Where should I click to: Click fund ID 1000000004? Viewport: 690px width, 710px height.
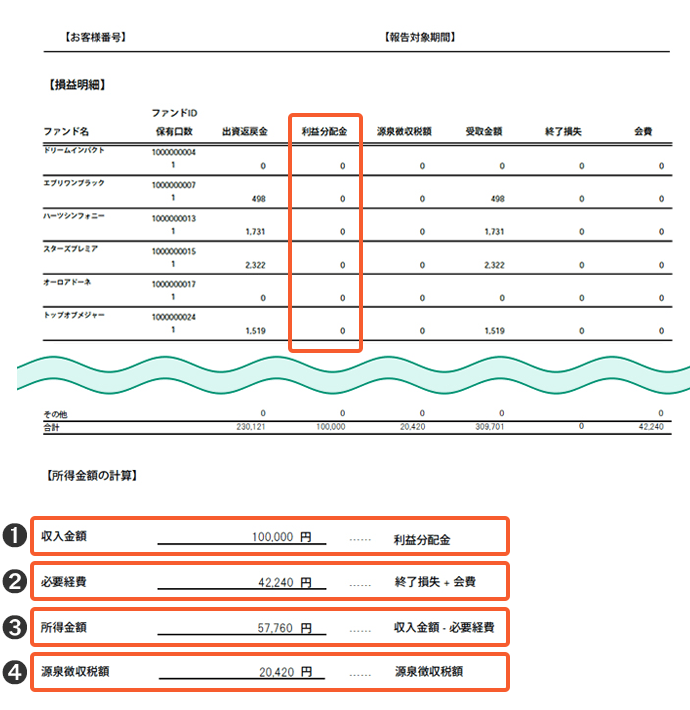click(x=174, y=152)
